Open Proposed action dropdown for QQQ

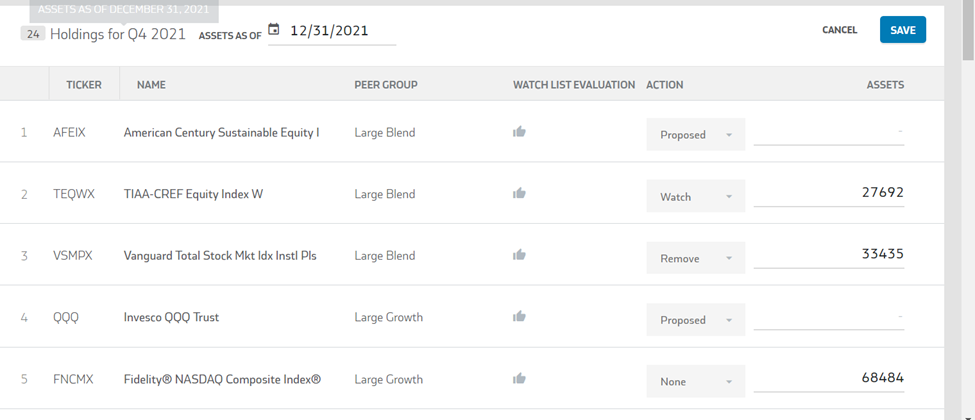696,320
